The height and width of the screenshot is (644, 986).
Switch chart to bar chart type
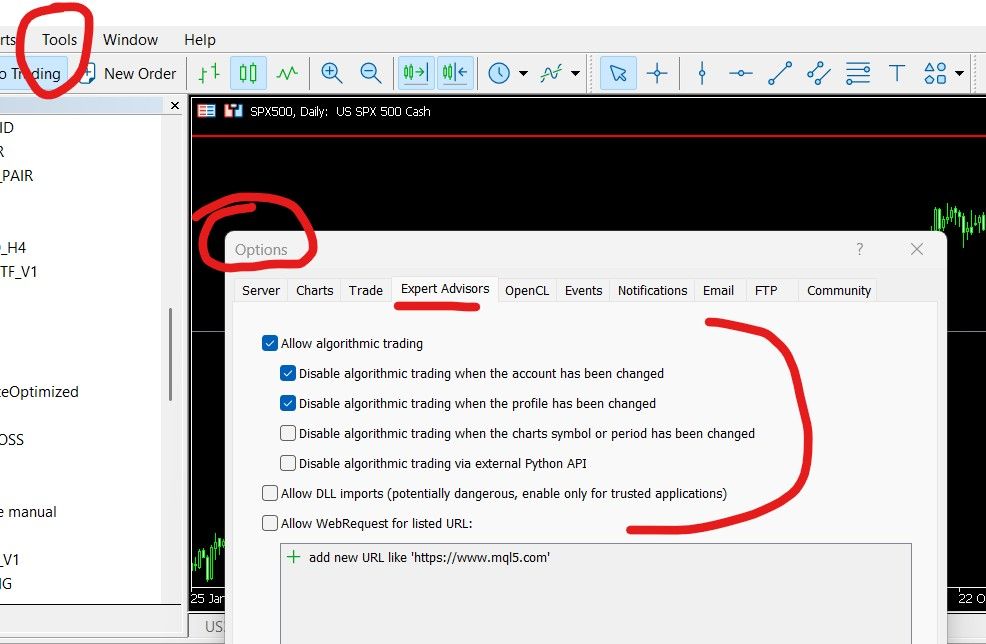(209, 74)
